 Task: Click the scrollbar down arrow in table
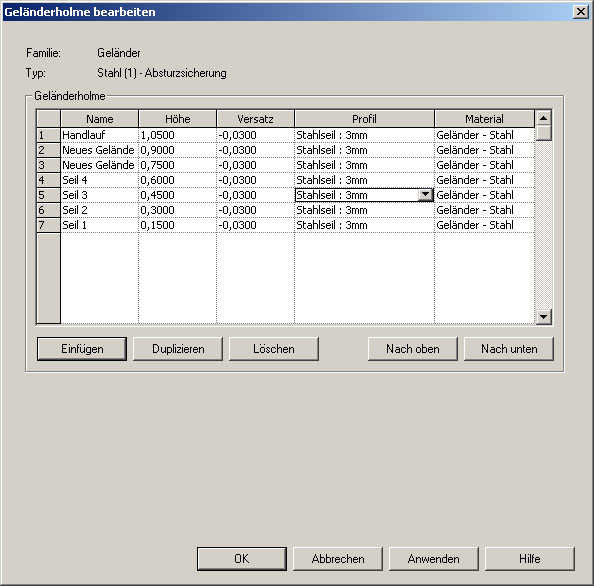[544, 316]
